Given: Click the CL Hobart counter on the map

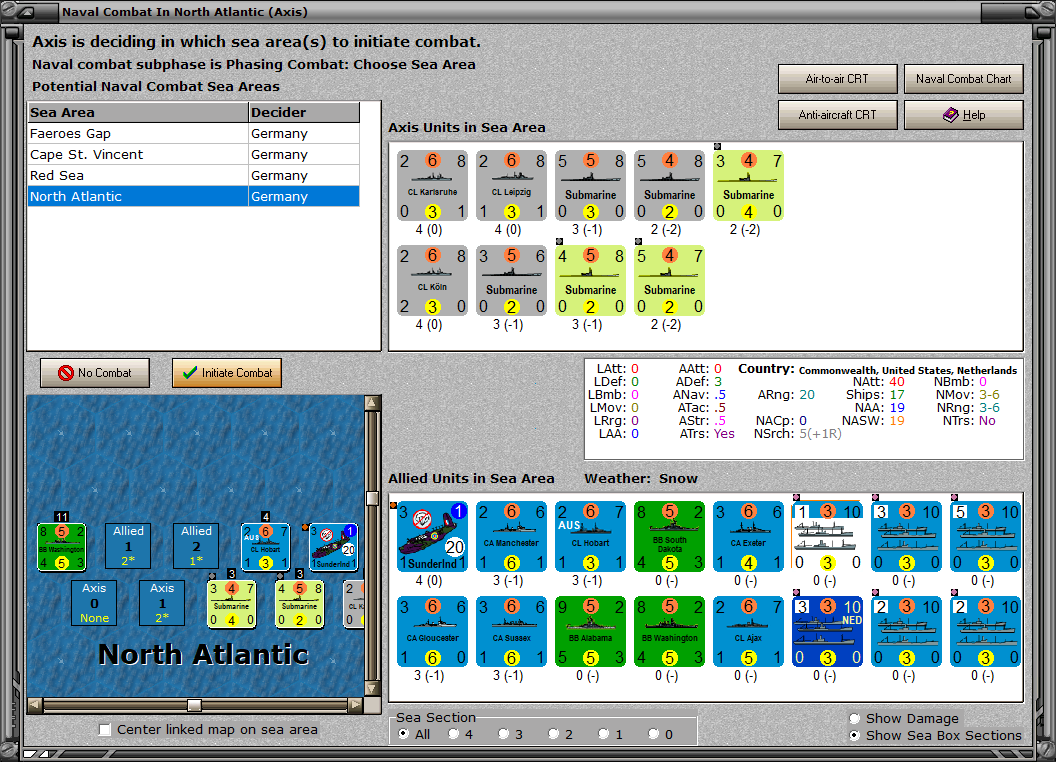Looking at the screenshot, I should coord(265,547).
